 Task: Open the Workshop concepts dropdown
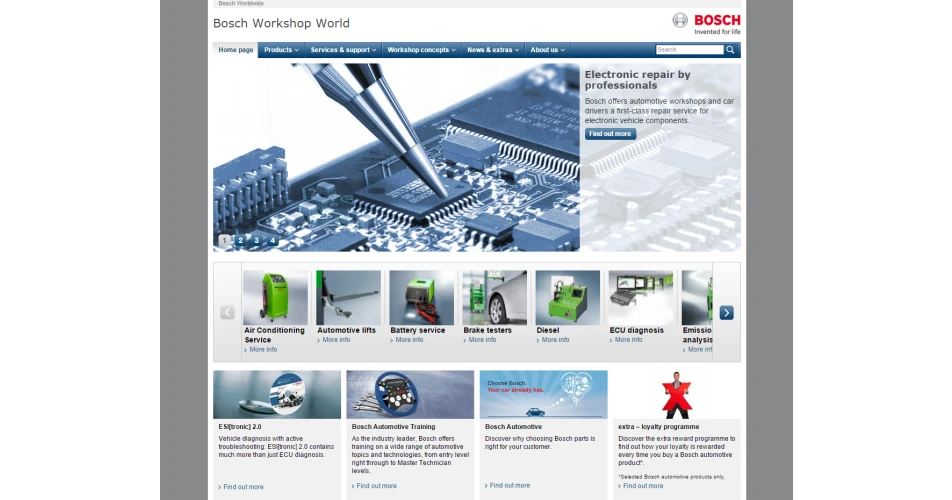[x=421, y=50]
